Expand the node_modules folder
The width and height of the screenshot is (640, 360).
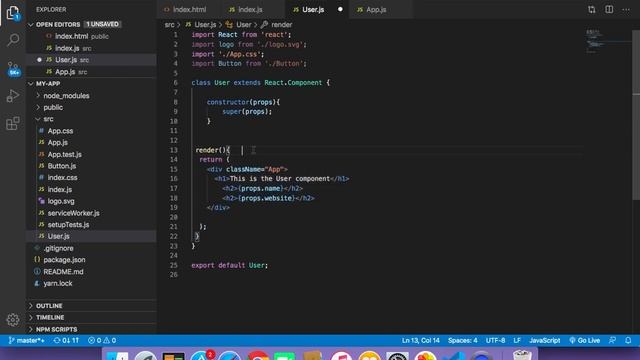[66, 96]
